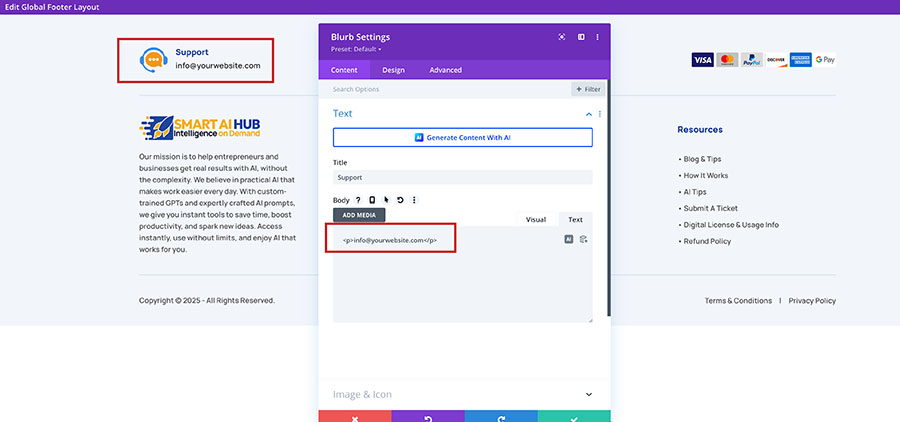Click the expand modal fullscreen icon
This screenshot has width=900, height=422.
[x=562, y=37]
